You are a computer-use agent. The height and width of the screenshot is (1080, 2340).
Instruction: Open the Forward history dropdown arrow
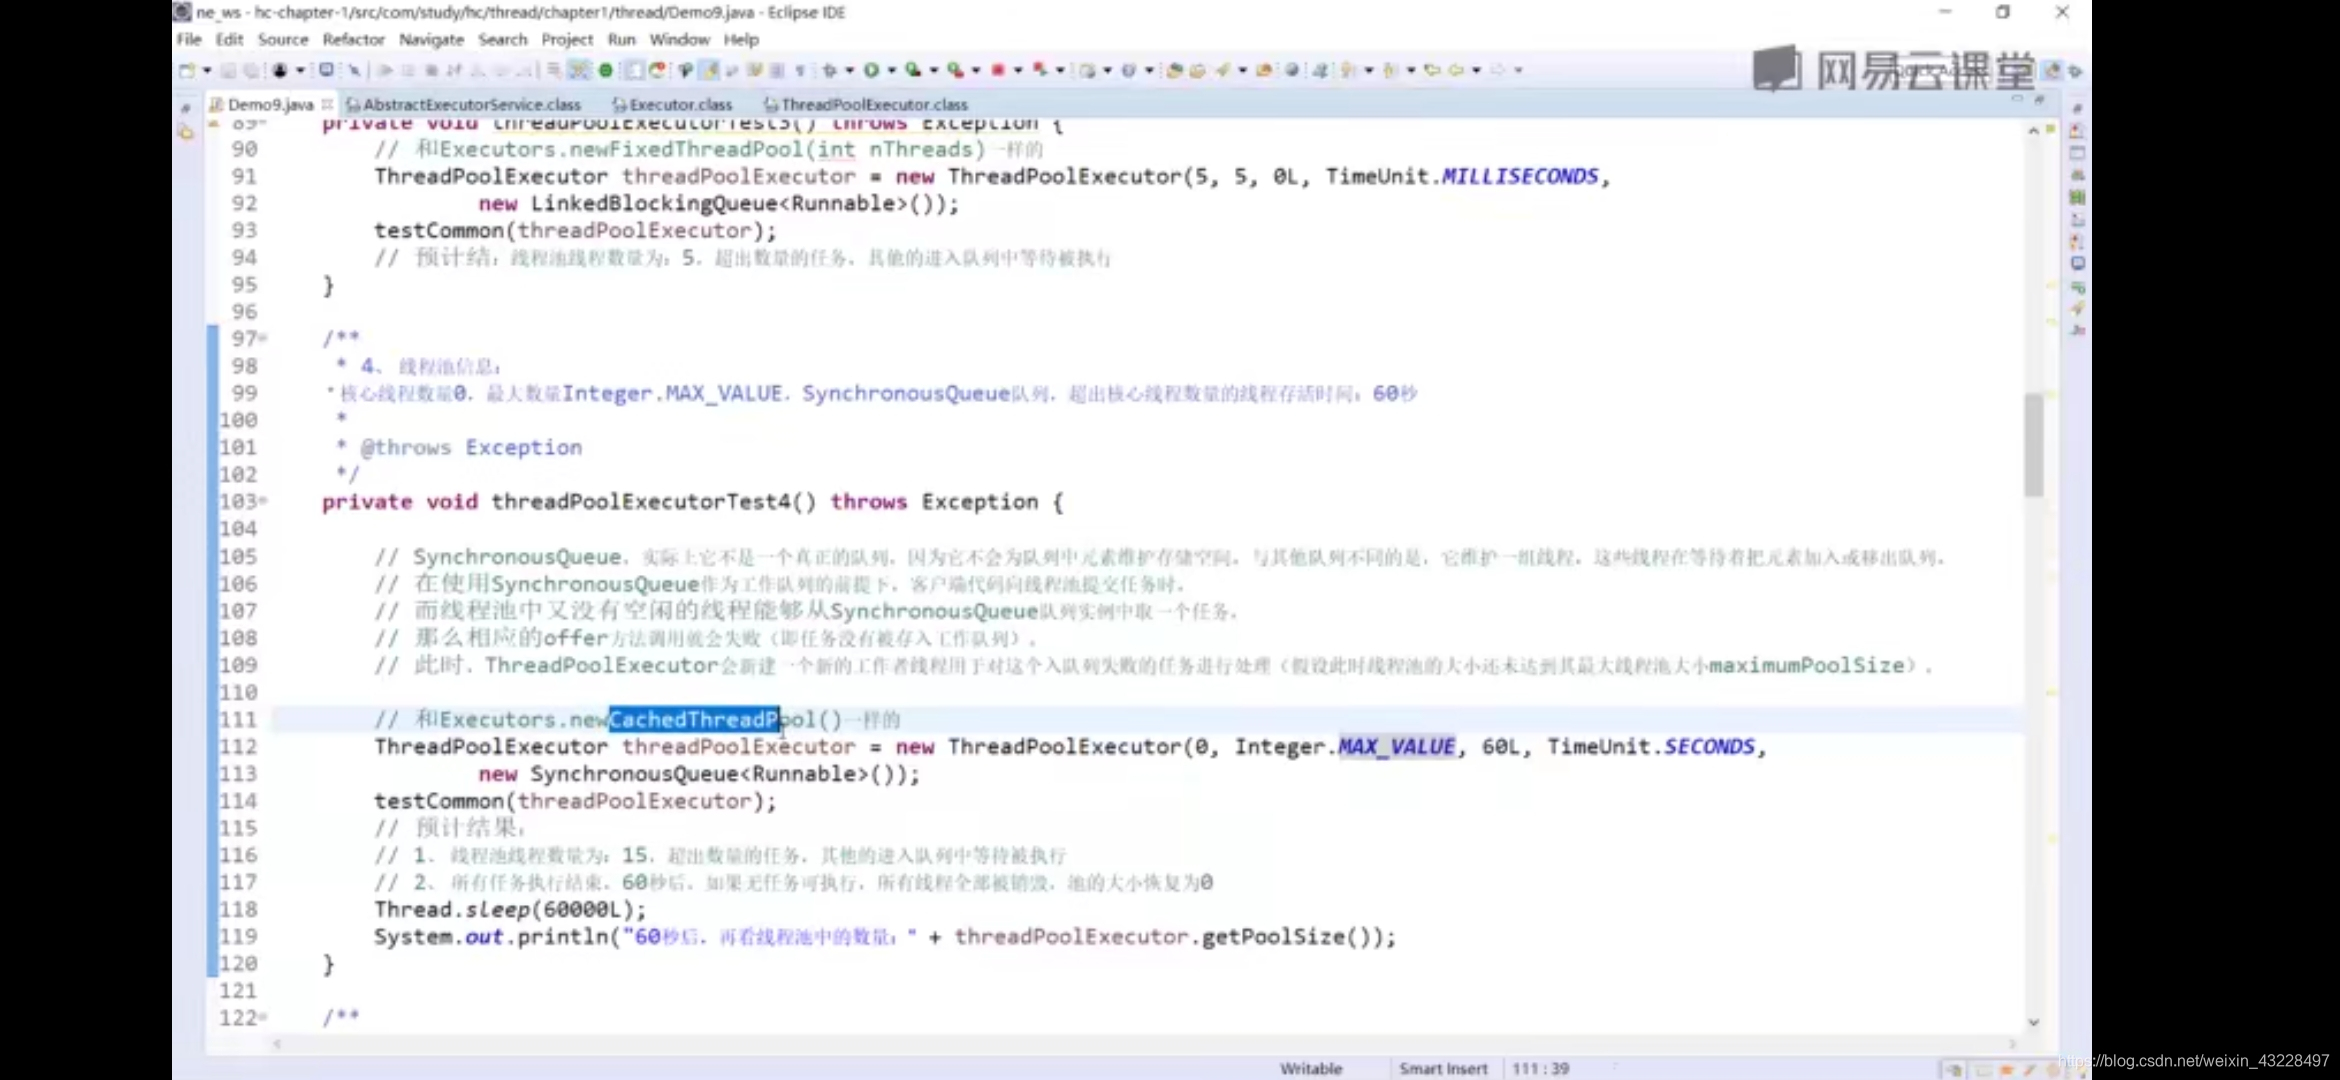pos(1518,70)
